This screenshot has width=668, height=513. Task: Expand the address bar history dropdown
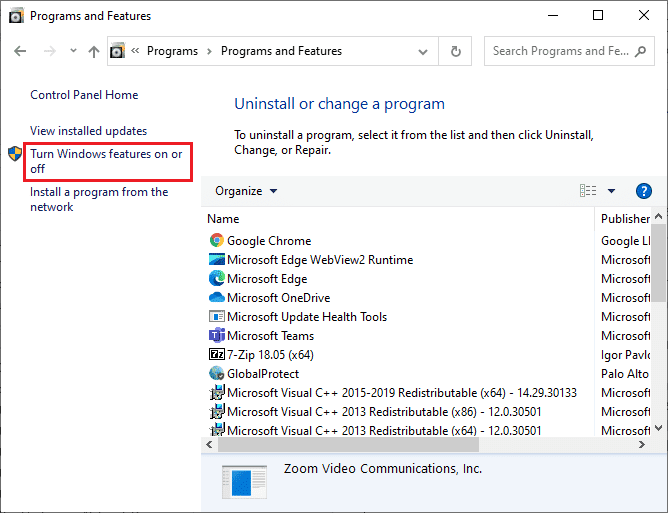[x=423, y=52]
